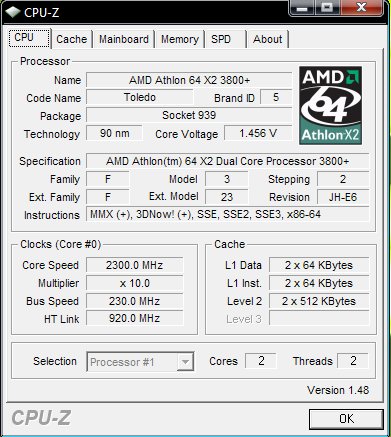Click the Brand ID value 5
Screen dimensions: 391x437
(x=276, y=97)
